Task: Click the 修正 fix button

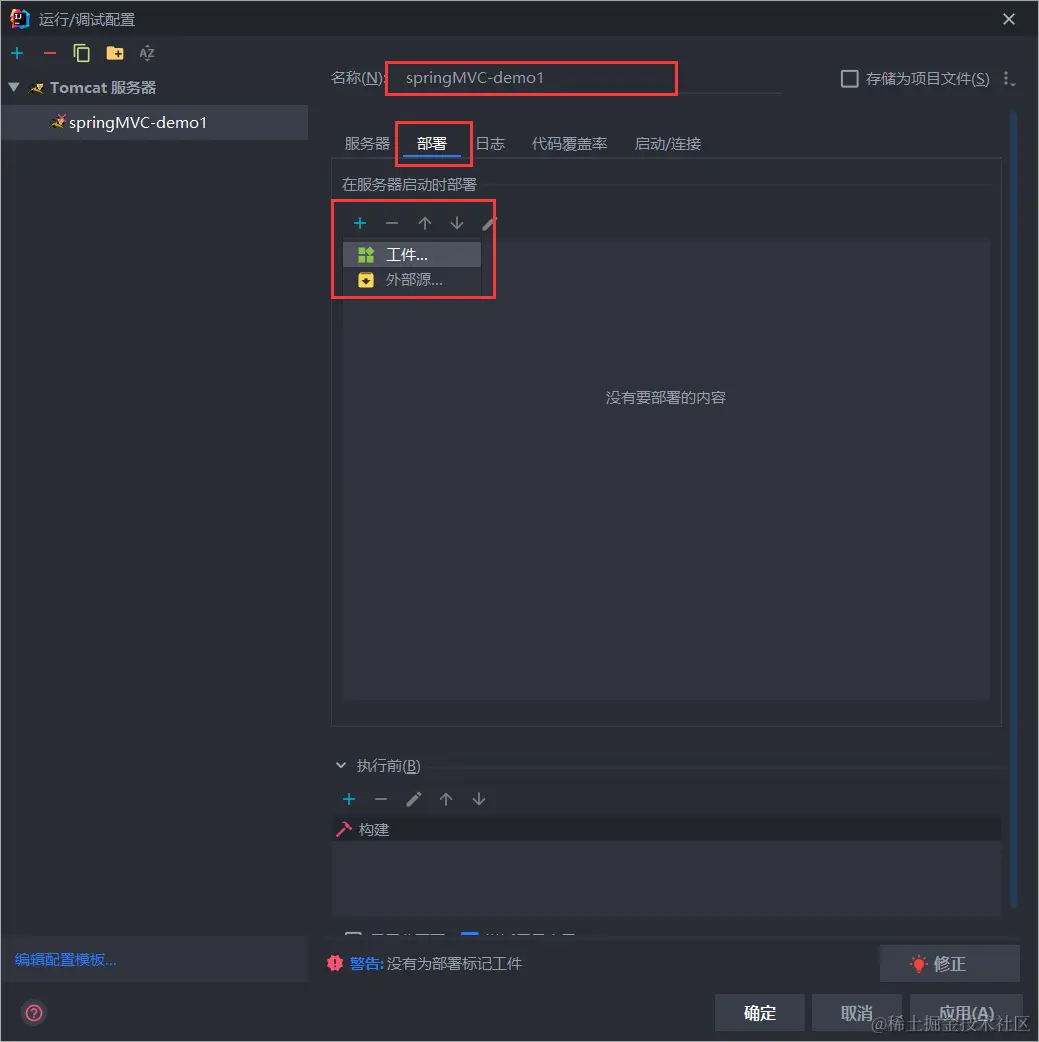Action: point(949,964)
